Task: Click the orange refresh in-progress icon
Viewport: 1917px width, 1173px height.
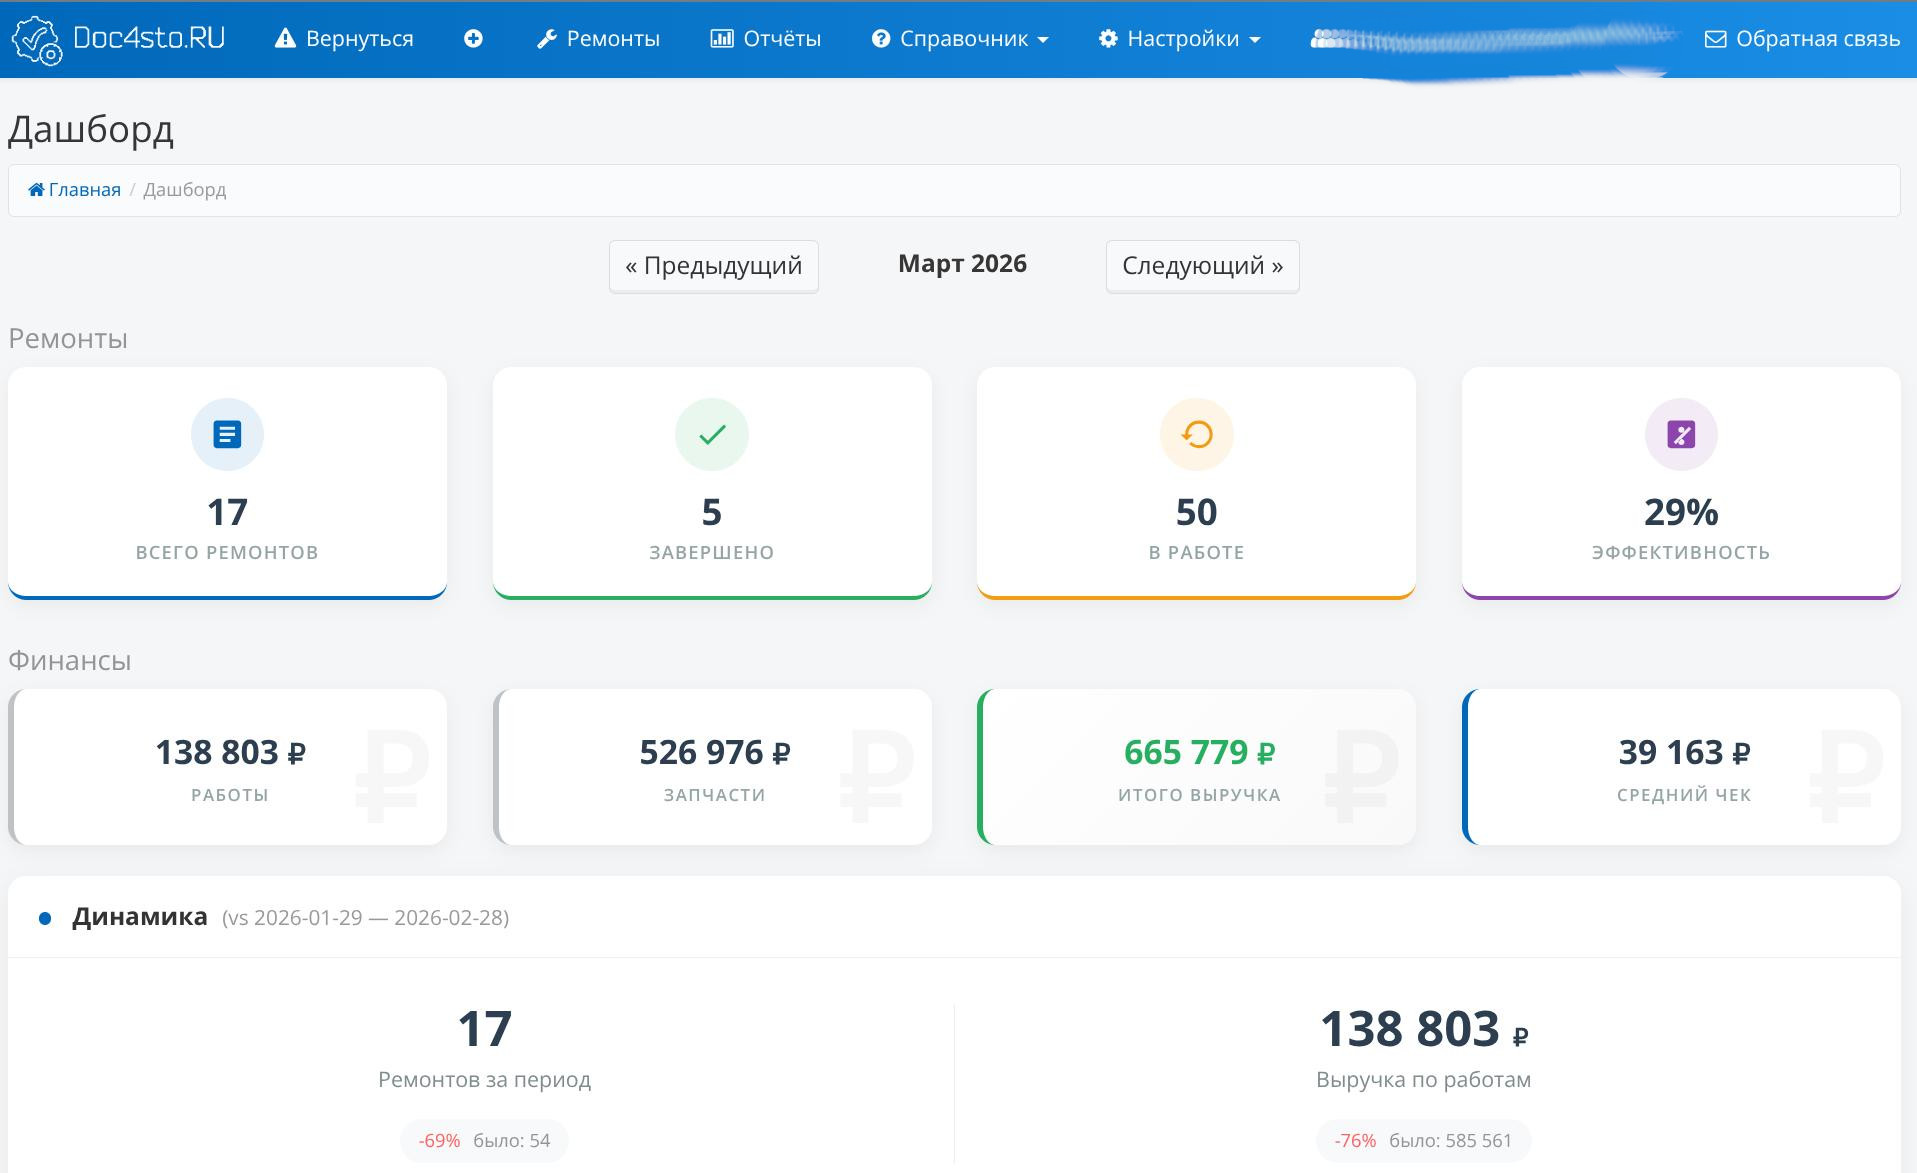Action: [x=1196, y=435]
